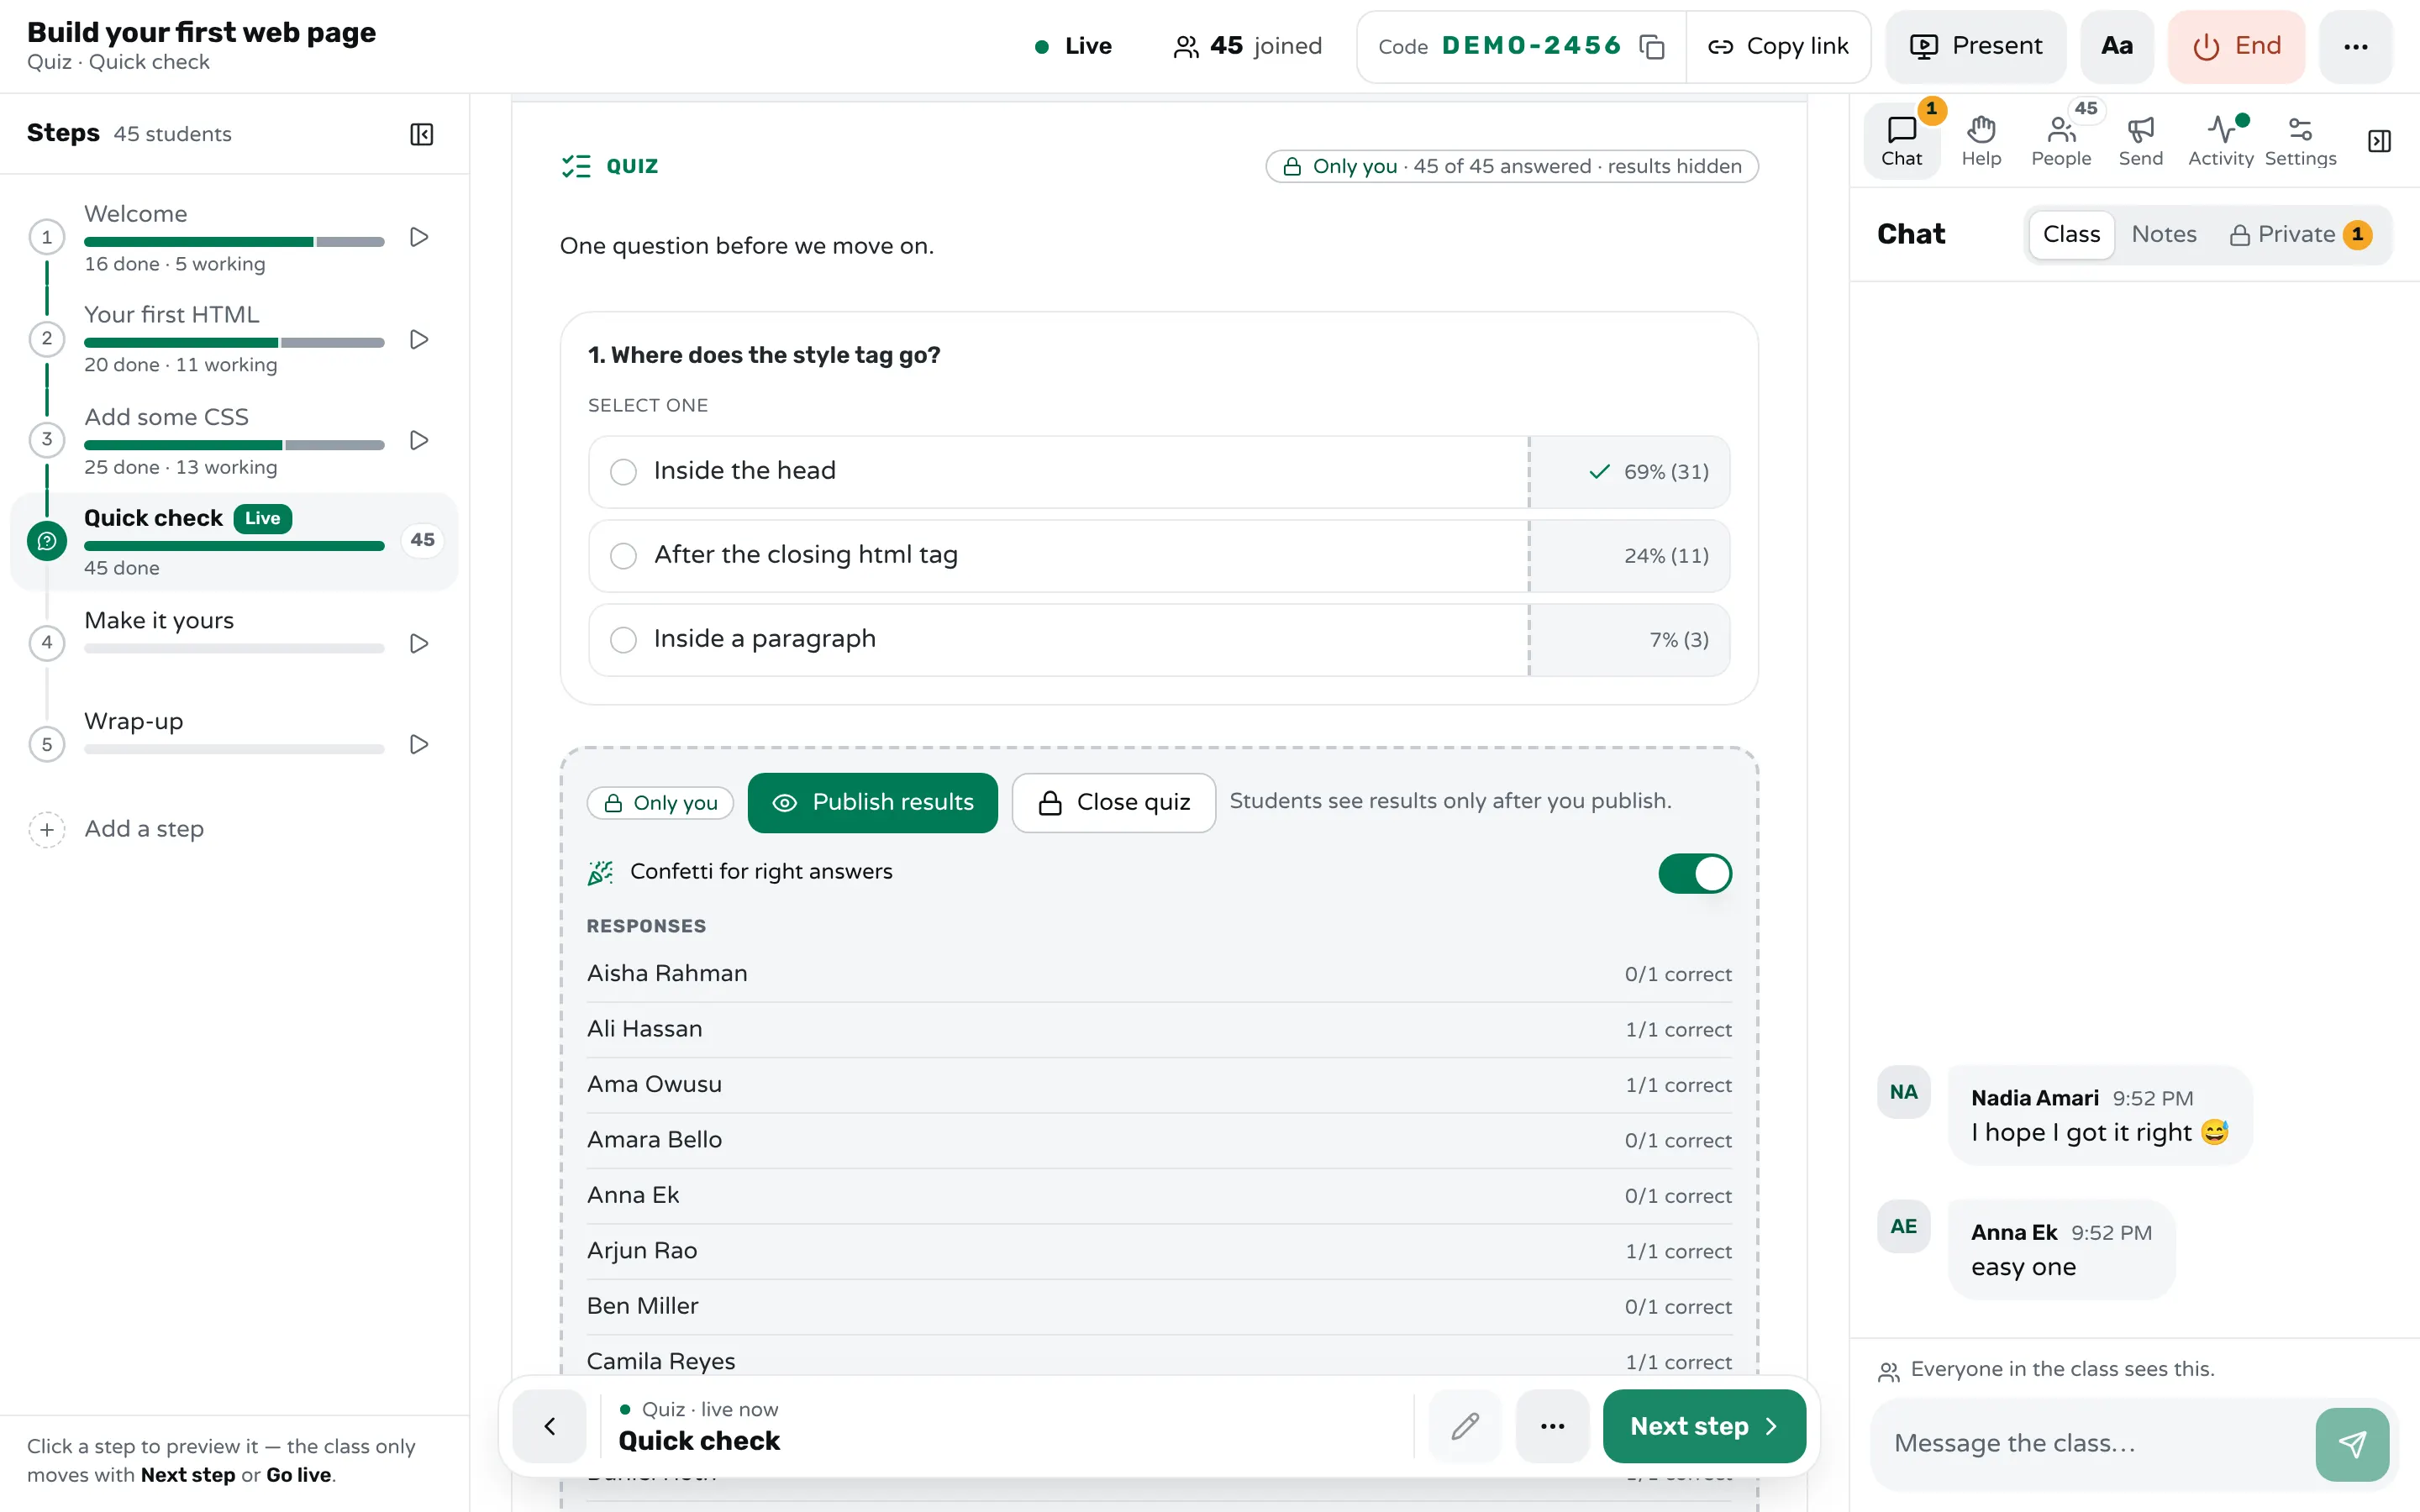
Task: Preview the Welcome step with play icon
Action: point(419,237)
